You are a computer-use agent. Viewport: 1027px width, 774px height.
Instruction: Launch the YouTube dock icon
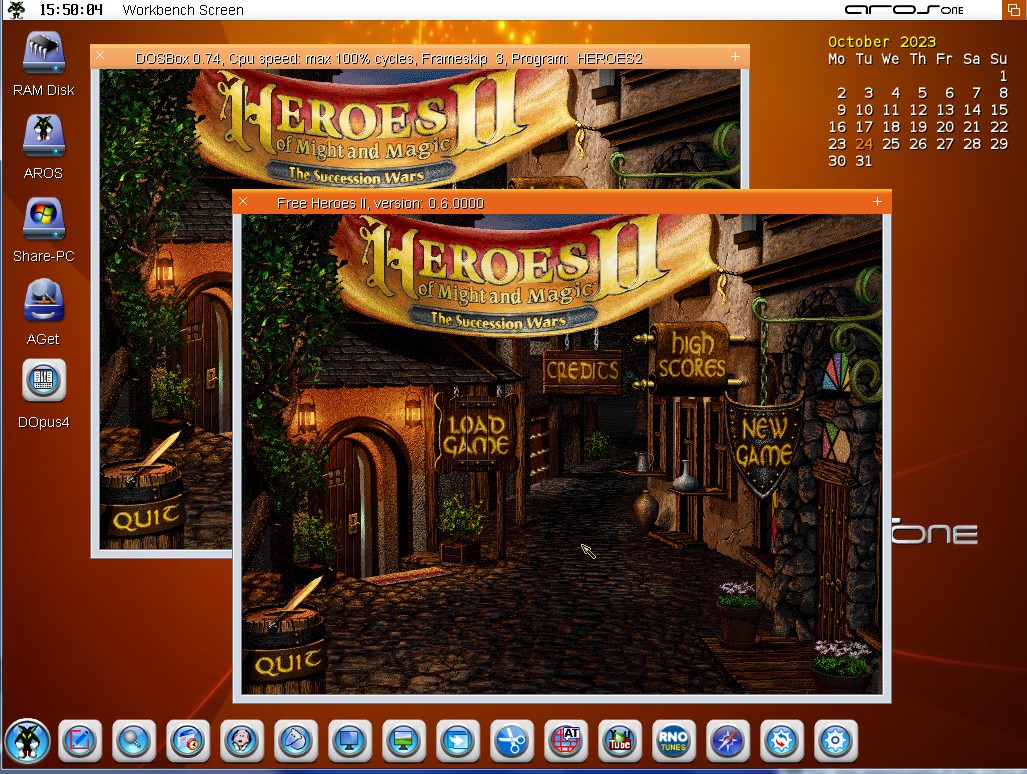click(x=619, y=741)
